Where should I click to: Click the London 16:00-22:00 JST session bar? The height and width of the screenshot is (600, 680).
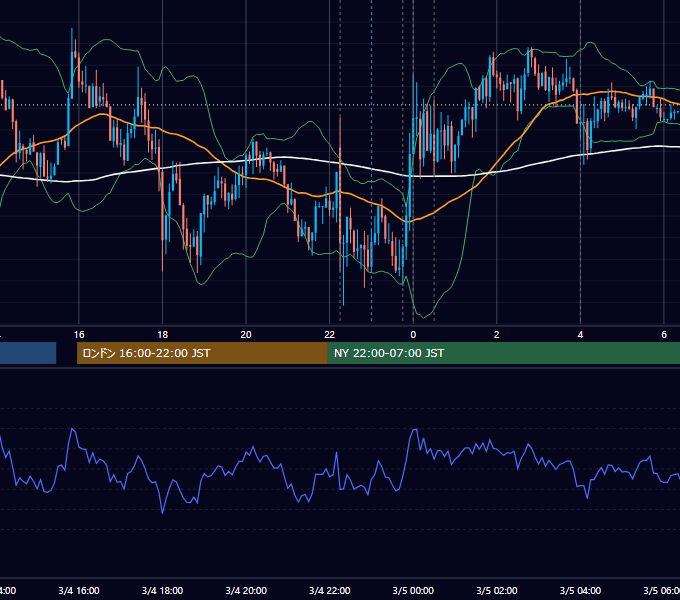(x=202, y=353)
